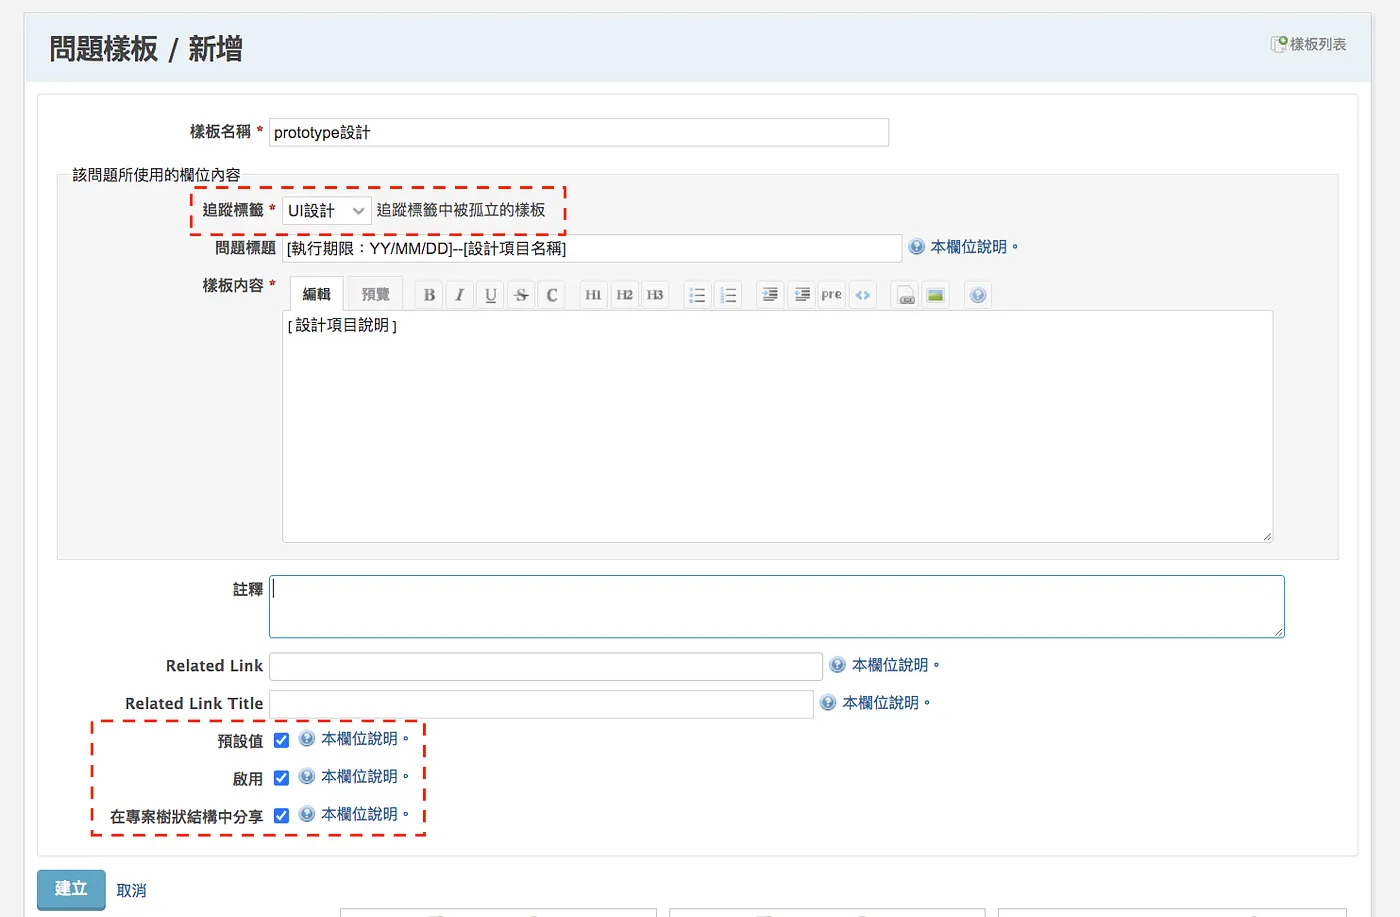Viewport: 1400px width, 917px height.
Task: Apply italic formatting in editor toolbar
Action: (460, 295)
